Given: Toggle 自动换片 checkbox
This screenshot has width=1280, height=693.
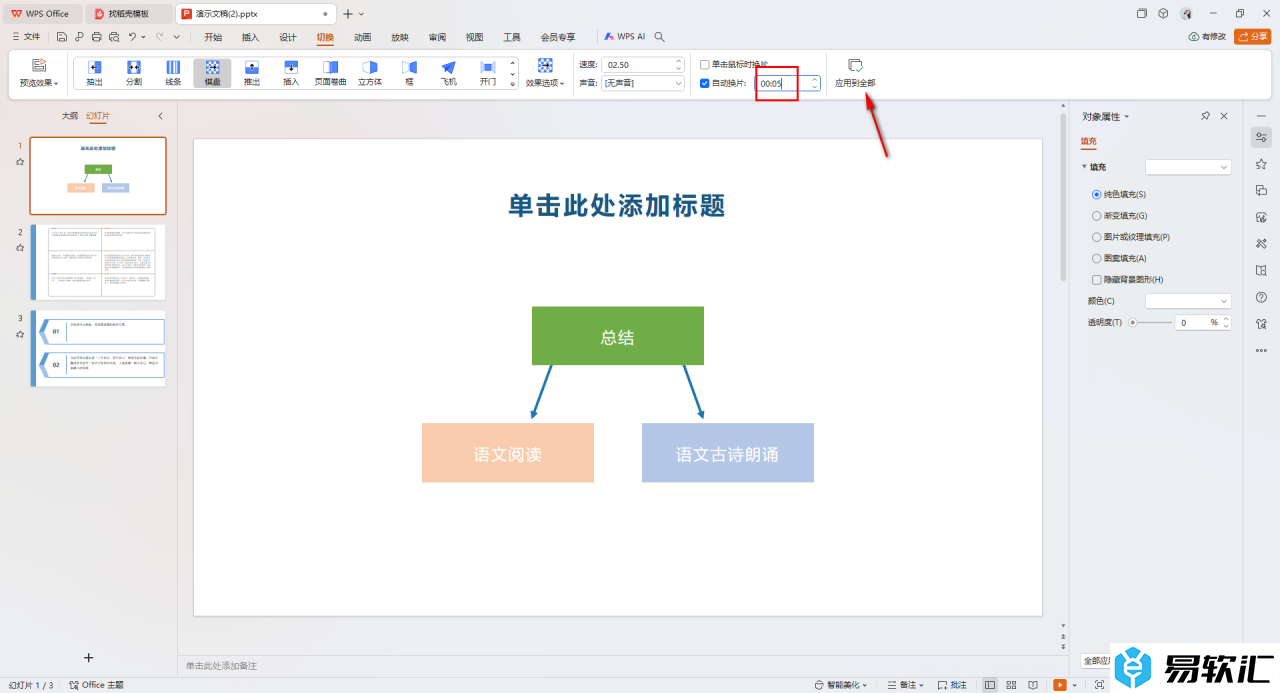Looking at the screenshot, I should point(705,83).
